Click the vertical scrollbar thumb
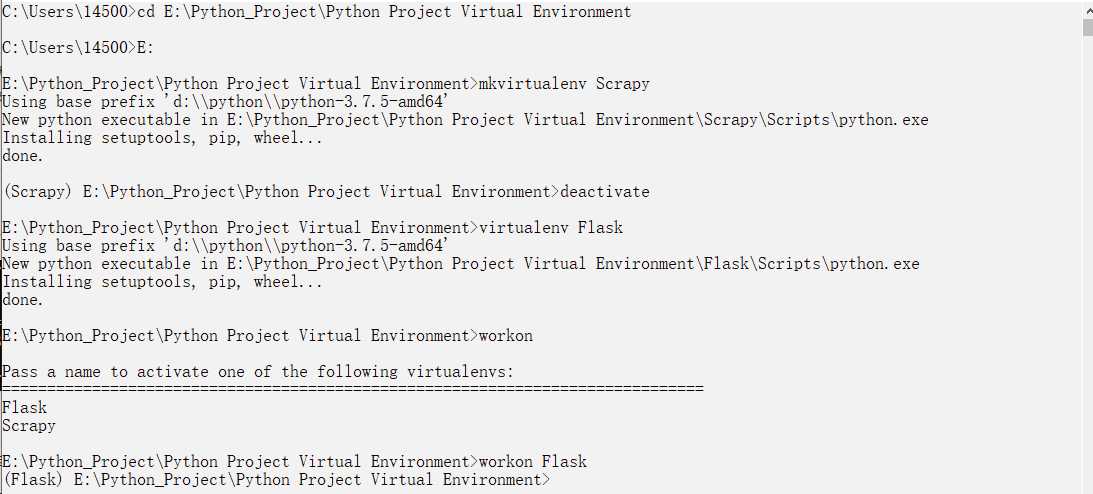 (x=1087, y=26)
